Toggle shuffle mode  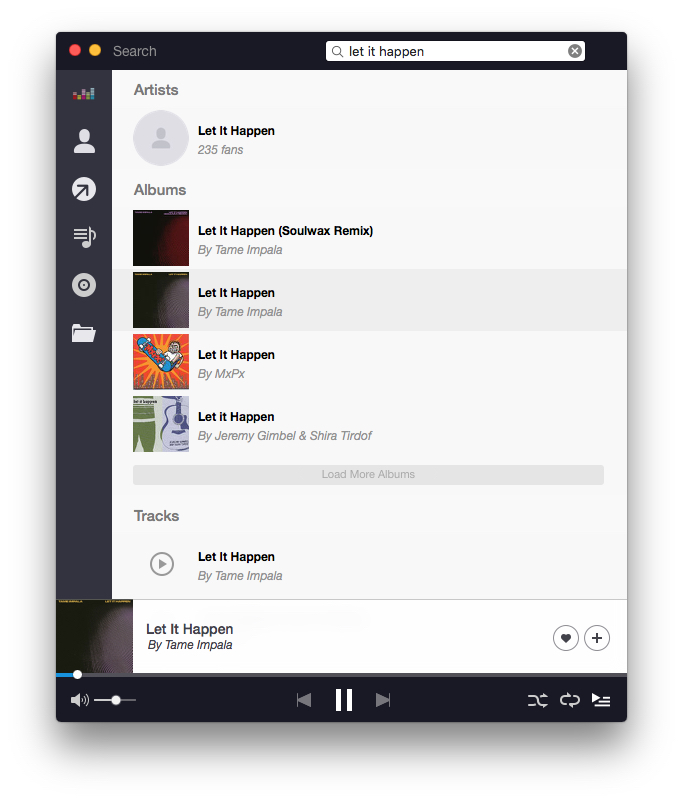coord(538,700)
